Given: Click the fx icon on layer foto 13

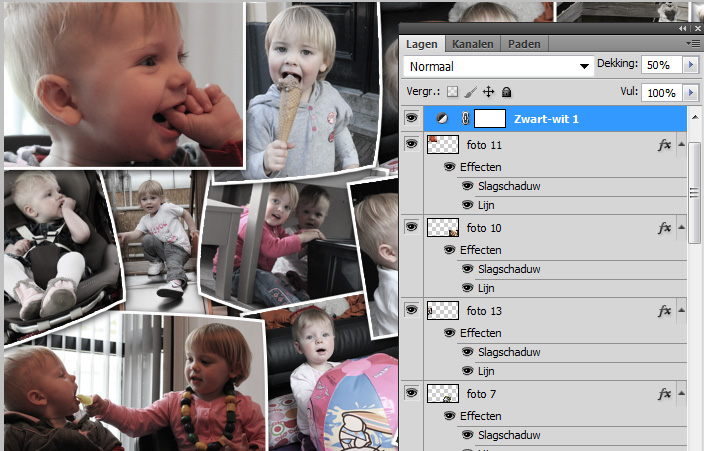Looking at the screenshot, I should click(x=664, y=311).
